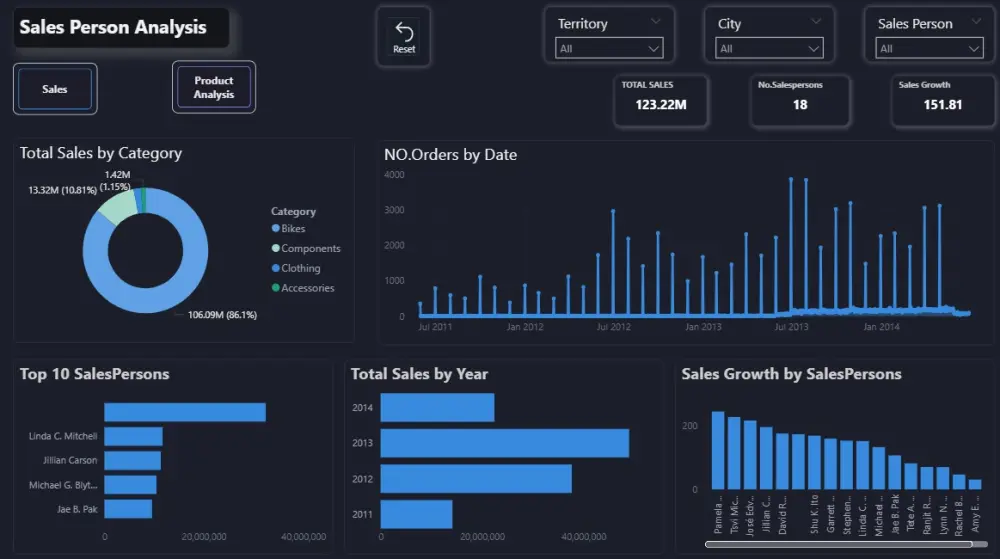Open the Sales Person All combo box
The width and height of the screenshot is (1000, 559).
tap(929, 48)
